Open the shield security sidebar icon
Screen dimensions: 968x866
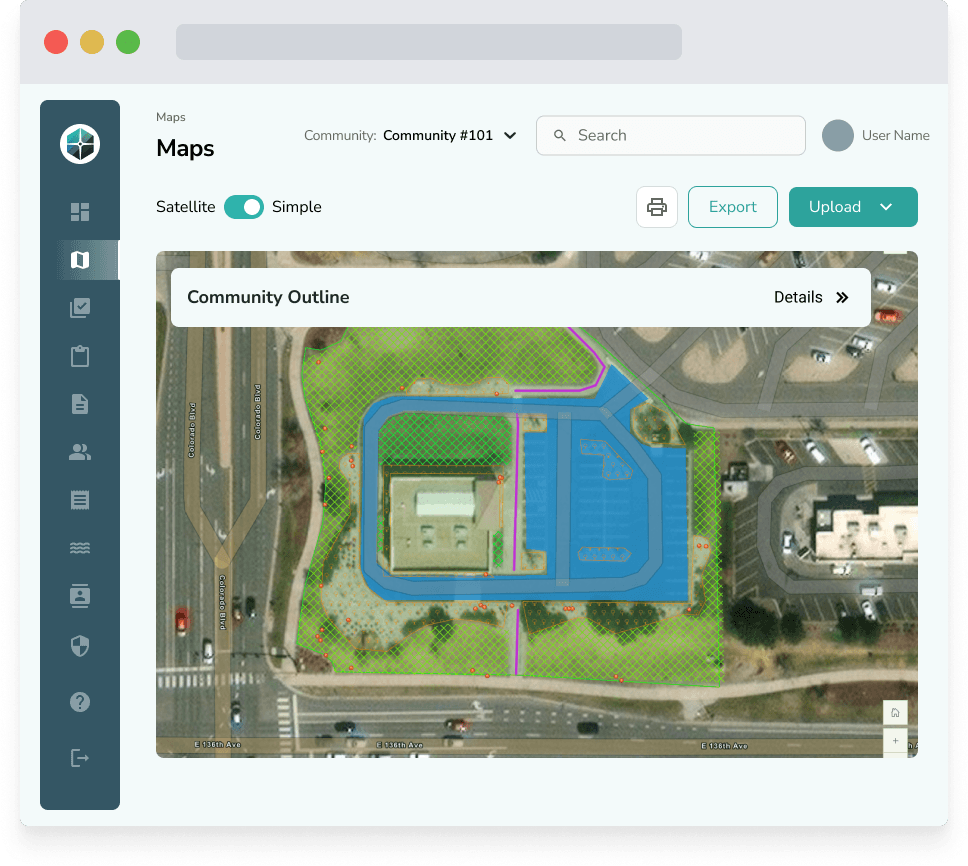[x=80, y=646]
